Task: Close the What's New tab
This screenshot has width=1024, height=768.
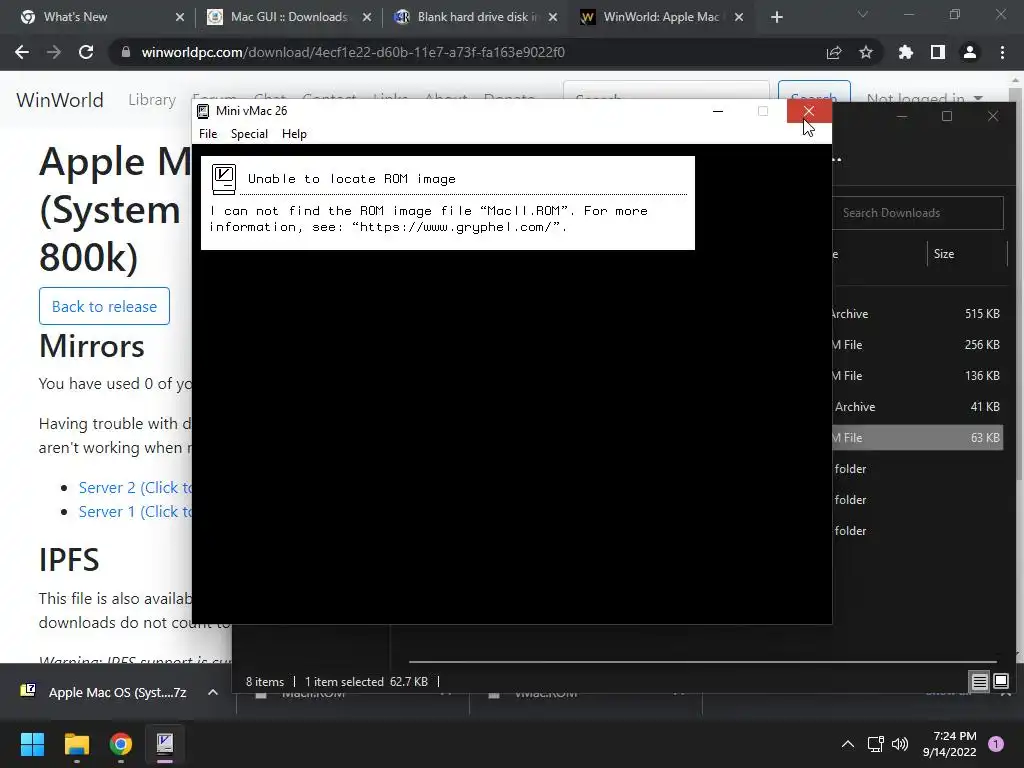Action: tap(180, 17)
